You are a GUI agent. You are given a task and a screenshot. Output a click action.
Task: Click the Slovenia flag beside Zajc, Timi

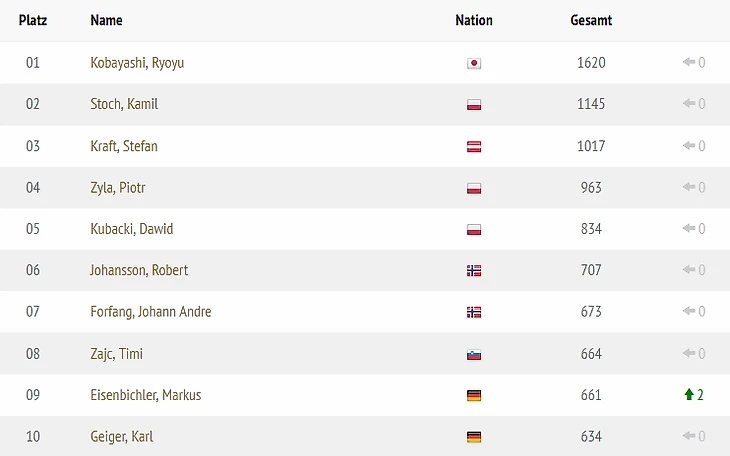pyautogui.click(x=474, y=354)
